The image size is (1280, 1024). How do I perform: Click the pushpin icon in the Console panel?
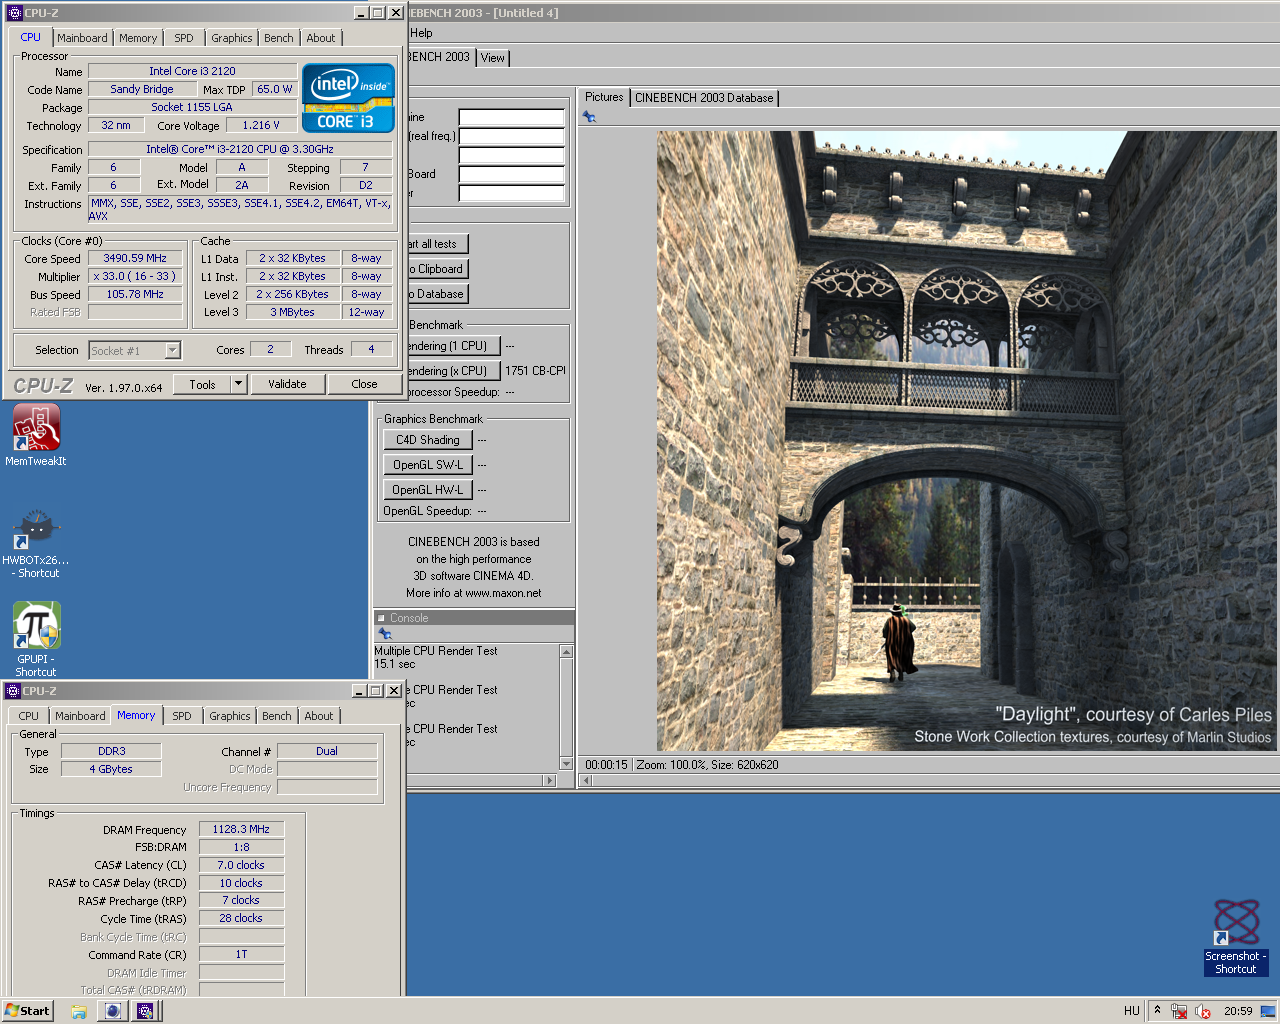coord(385,634)
